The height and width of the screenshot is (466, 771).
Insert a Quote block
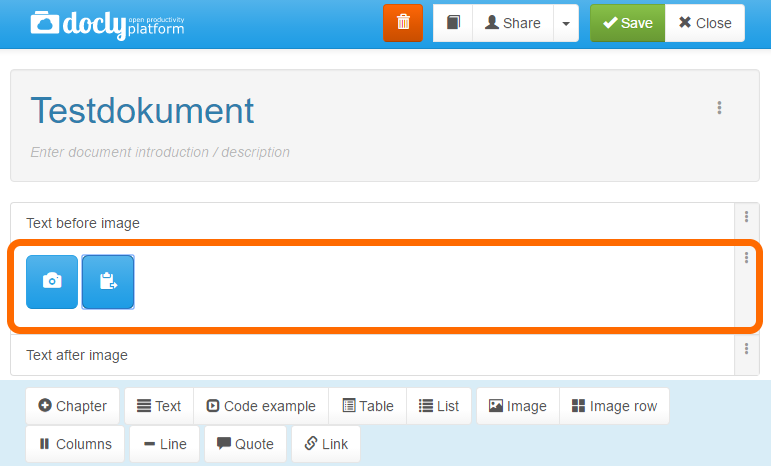245,444
